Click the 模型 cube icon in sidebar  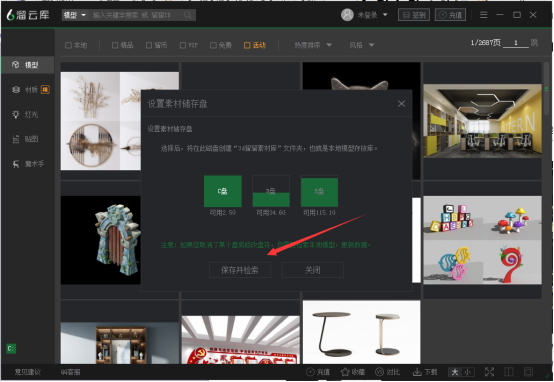tap(15, 65)
